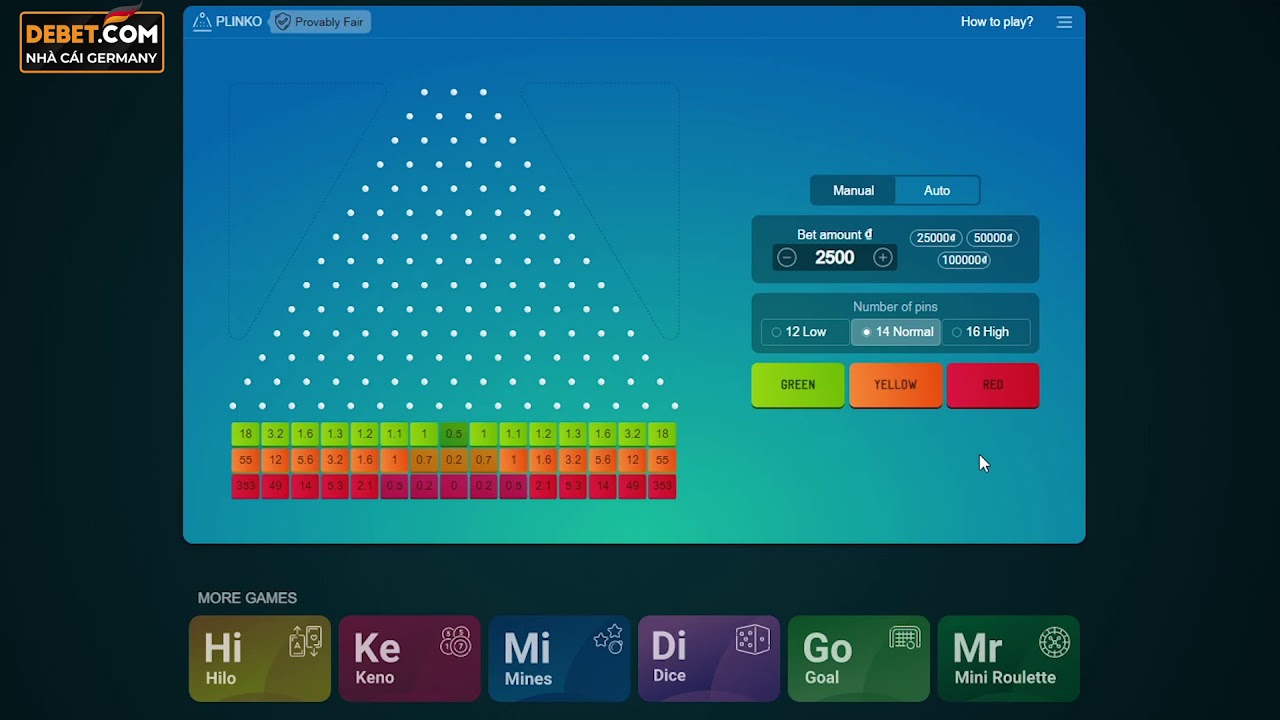
Task: Increase bet with the plus icon
Action: (882, 258)
